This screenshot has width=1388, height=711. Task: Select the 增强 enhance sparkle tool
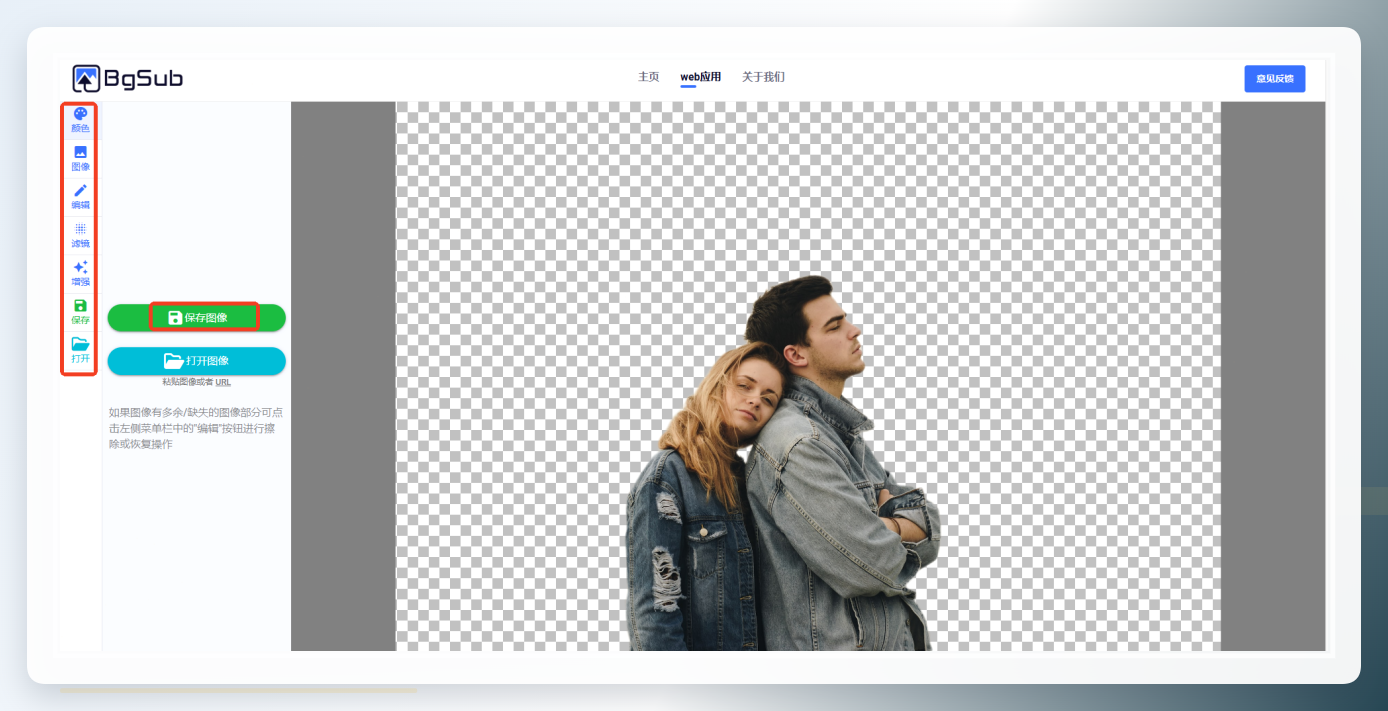[80, 273]
